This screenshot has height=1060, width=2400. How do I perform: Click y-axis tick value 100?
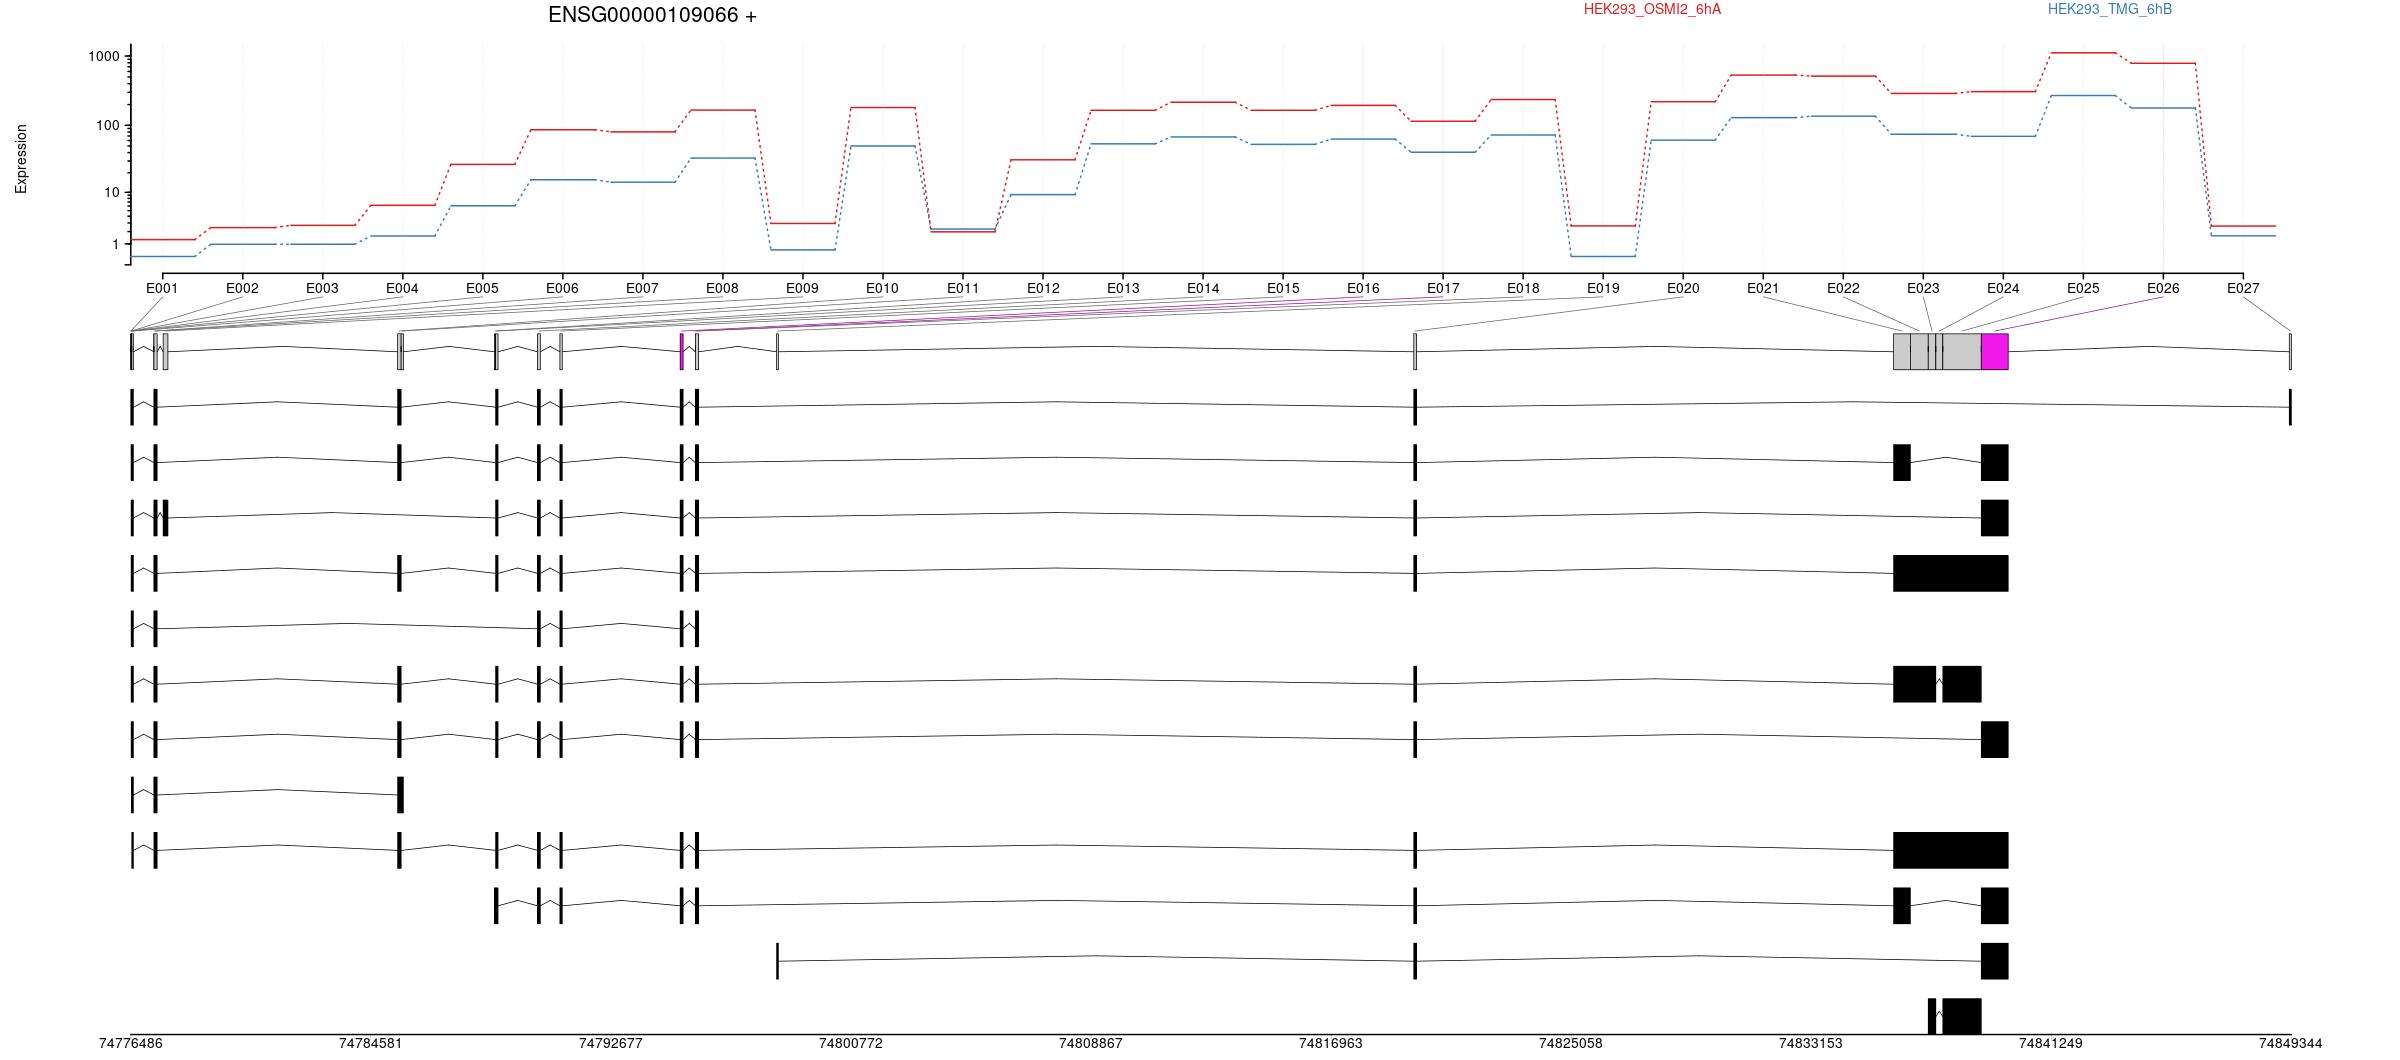click(108, 125)
